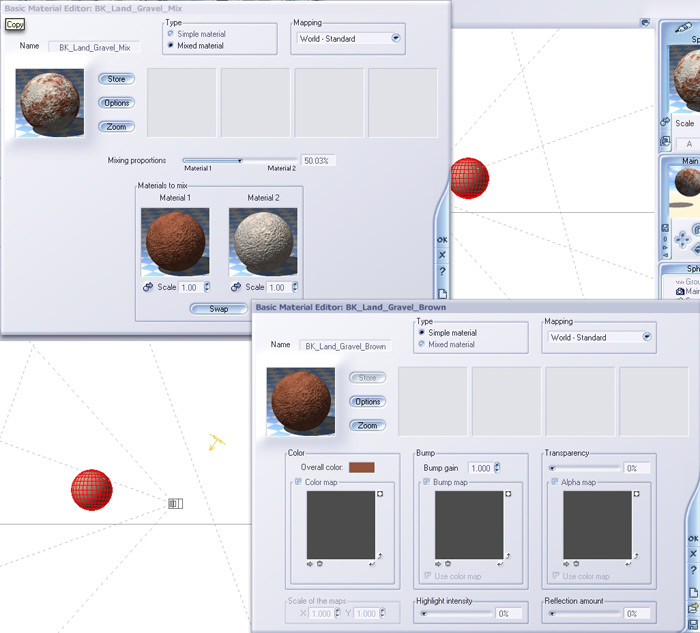Viewport: 700px width, 633px height.
Task: Open help (?) in Gravel_Mix editor
Action: (442, 271)
